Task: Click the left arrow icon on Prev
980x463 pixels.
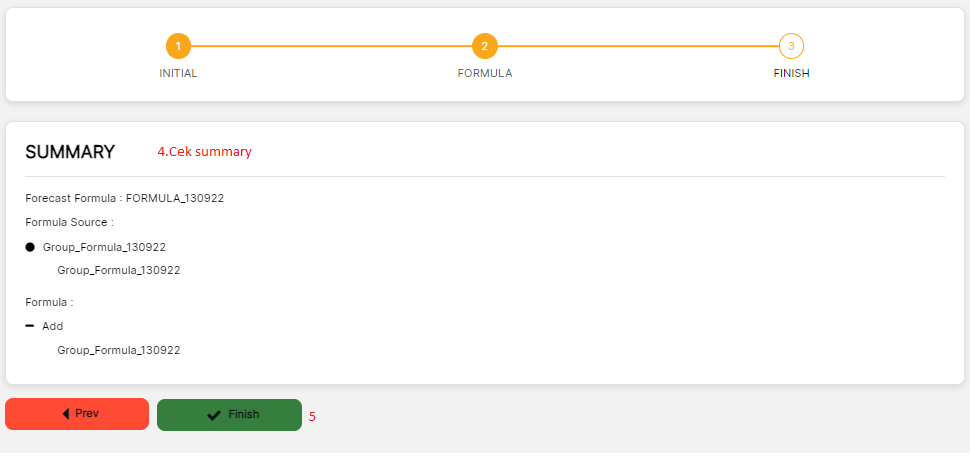Action: click(66, 414)
